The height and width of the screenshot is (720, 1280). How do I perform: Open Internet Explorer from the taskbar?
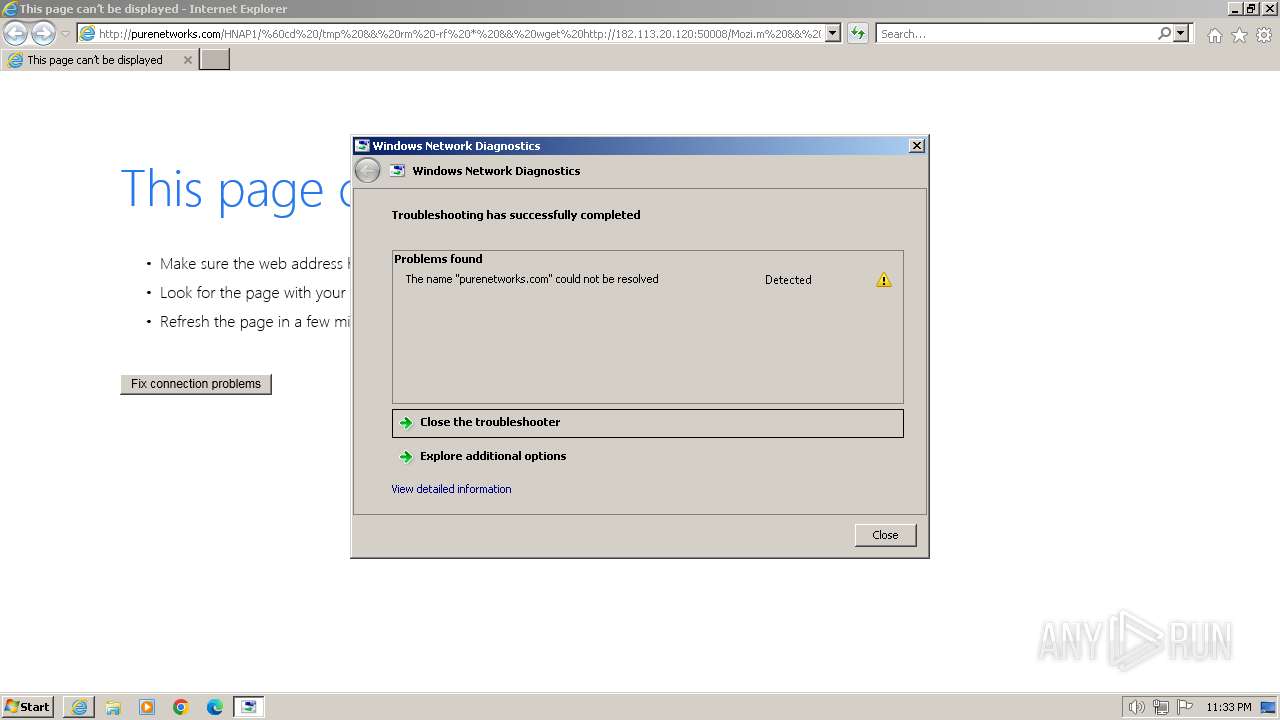(79, 707)
